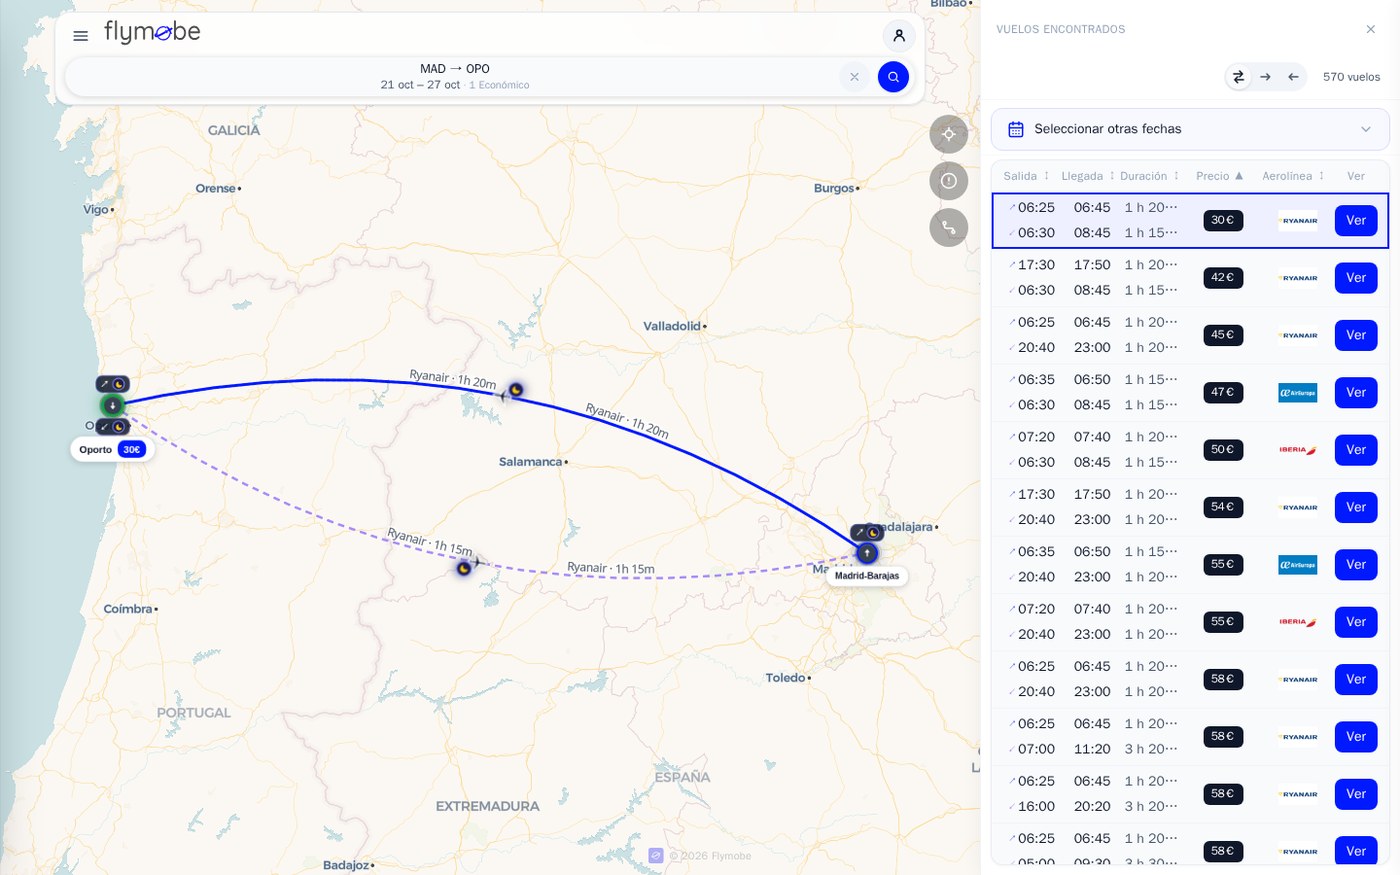Click the circled exclamation map button

pyautogui.click(x=949, y=181)
